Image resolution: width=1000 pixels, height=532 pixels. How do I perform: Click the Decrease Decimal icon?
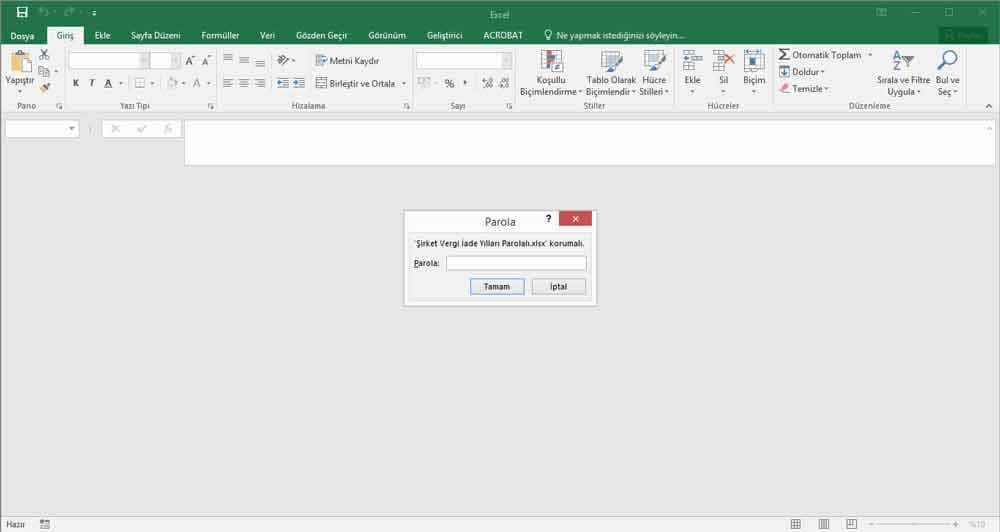(504, 83)
